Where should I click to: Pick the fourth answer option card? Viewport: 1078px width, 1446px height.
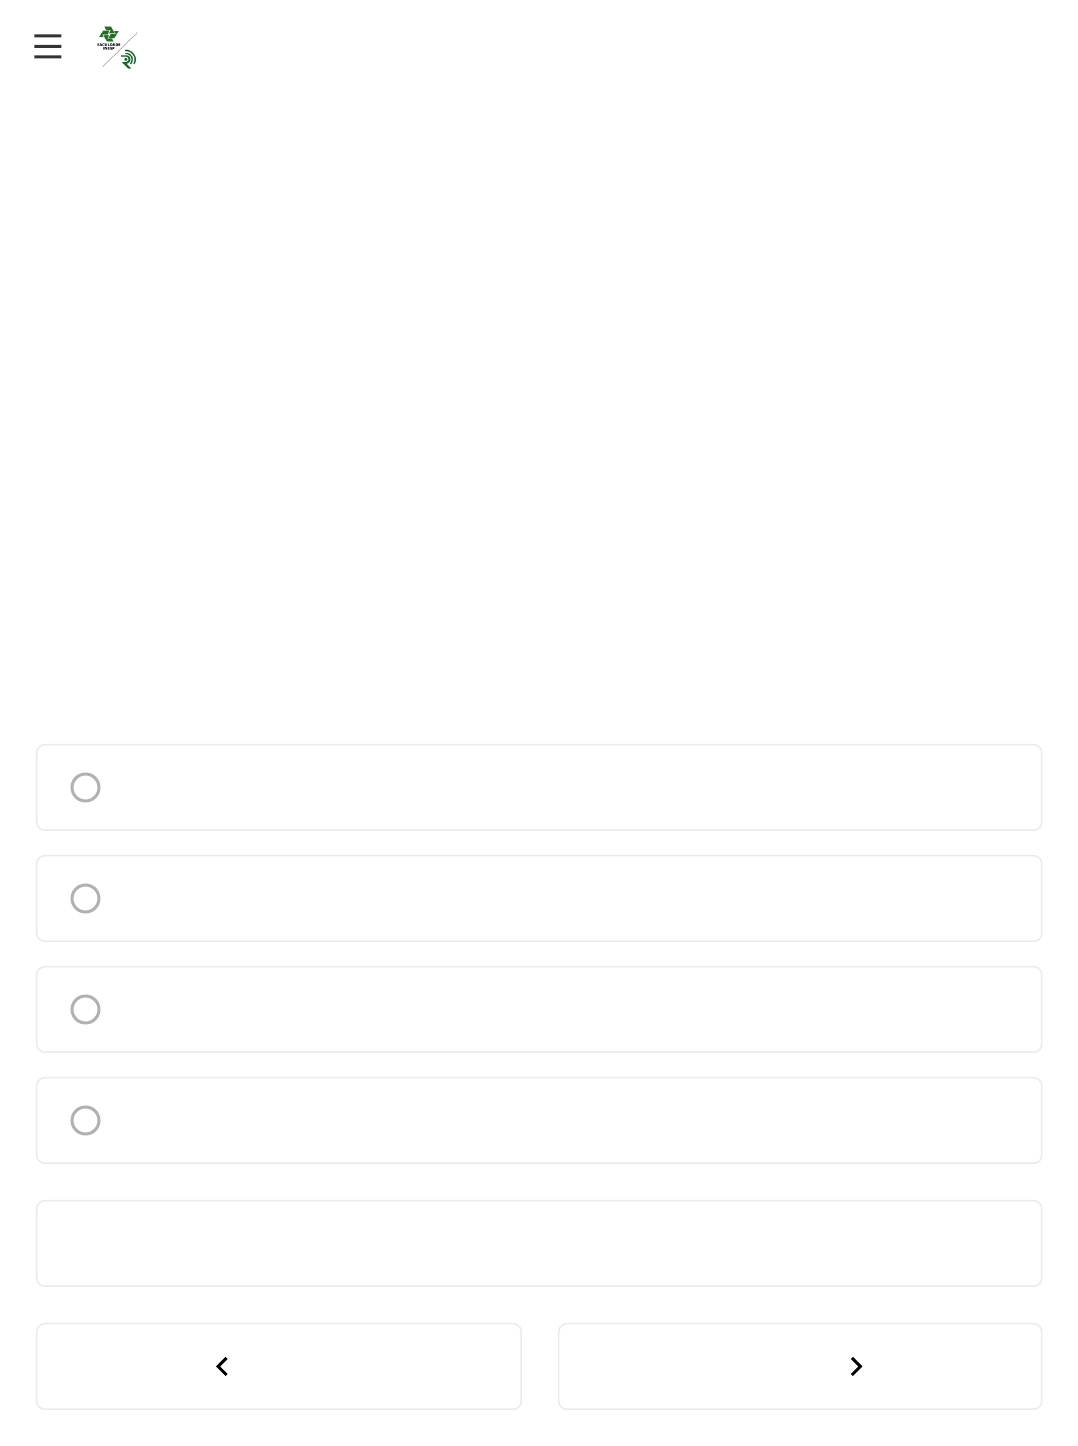[560, 1121]
